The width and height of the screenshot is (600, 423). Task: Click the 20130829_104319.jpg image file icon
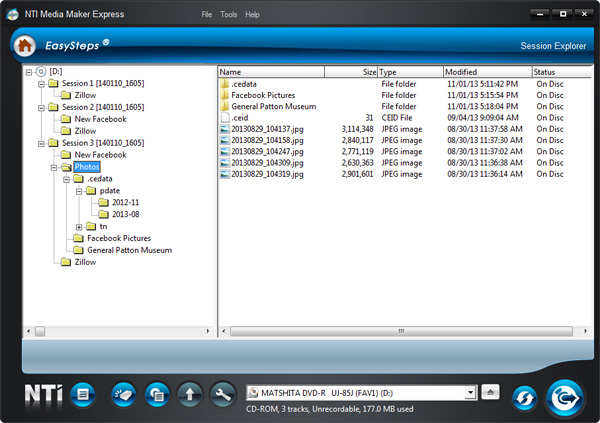coord(225,174)
